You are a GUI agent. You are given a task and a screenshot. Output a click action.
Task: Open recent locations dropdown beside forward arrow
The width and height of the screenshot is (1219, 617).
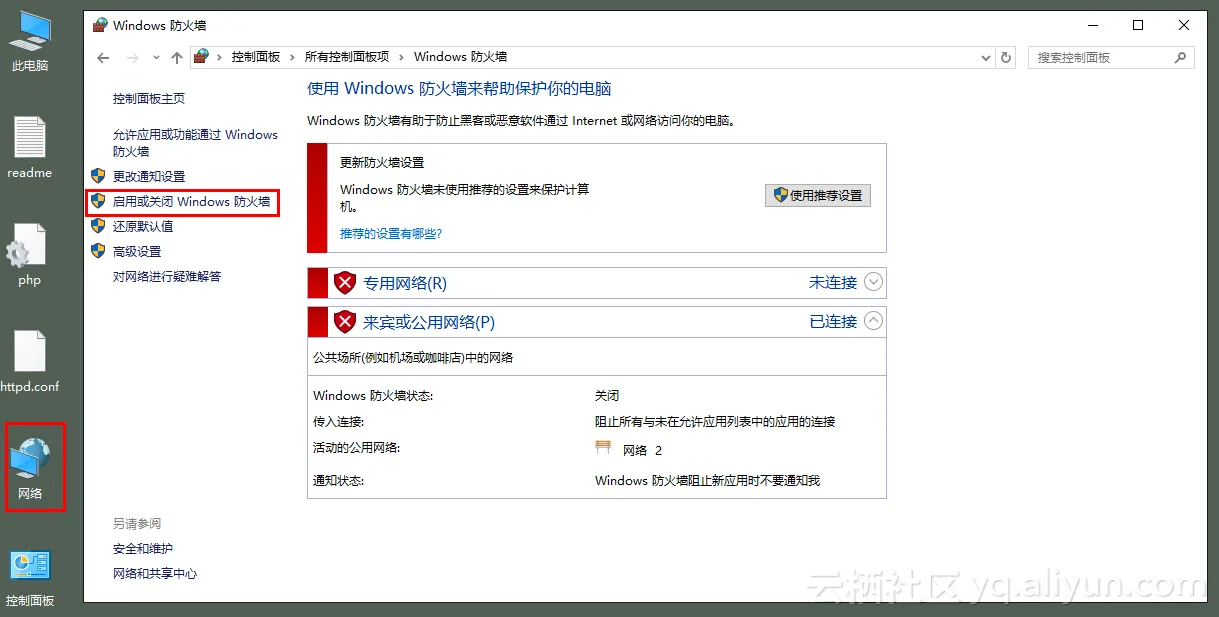tap(156, 58)
